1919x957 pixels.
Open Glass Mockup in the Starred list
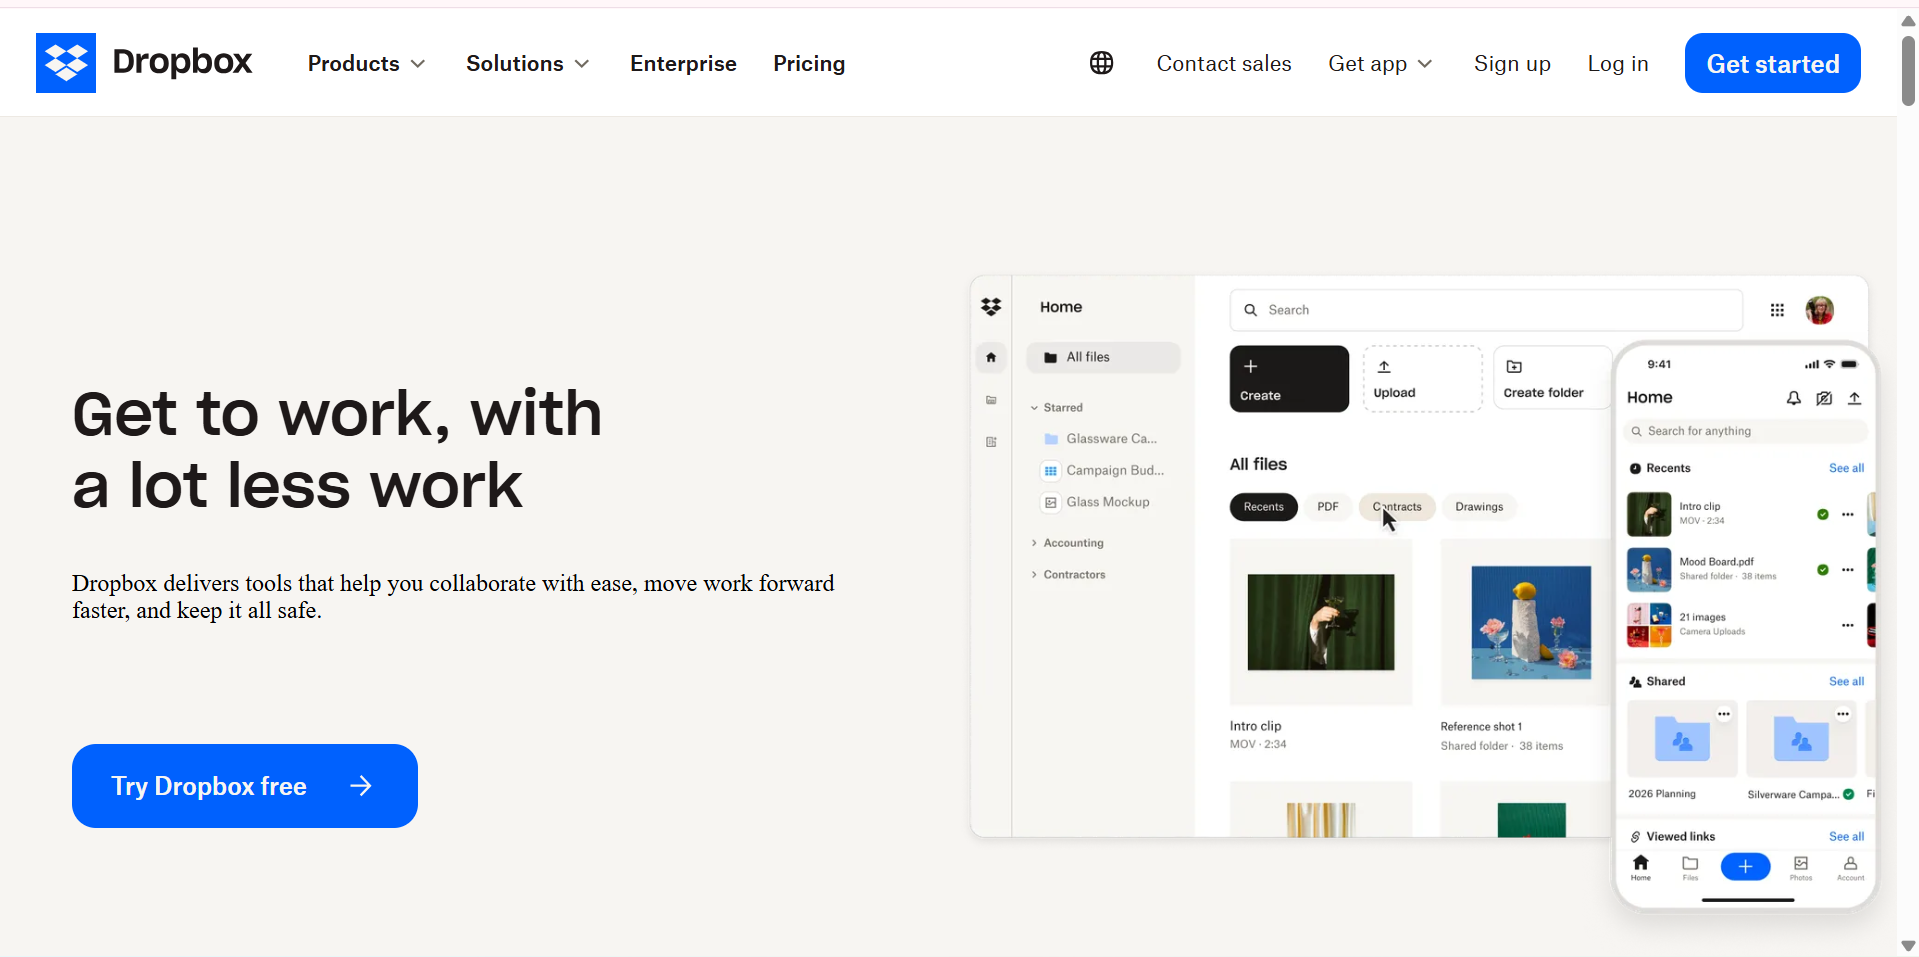[x=1096, y=502]
